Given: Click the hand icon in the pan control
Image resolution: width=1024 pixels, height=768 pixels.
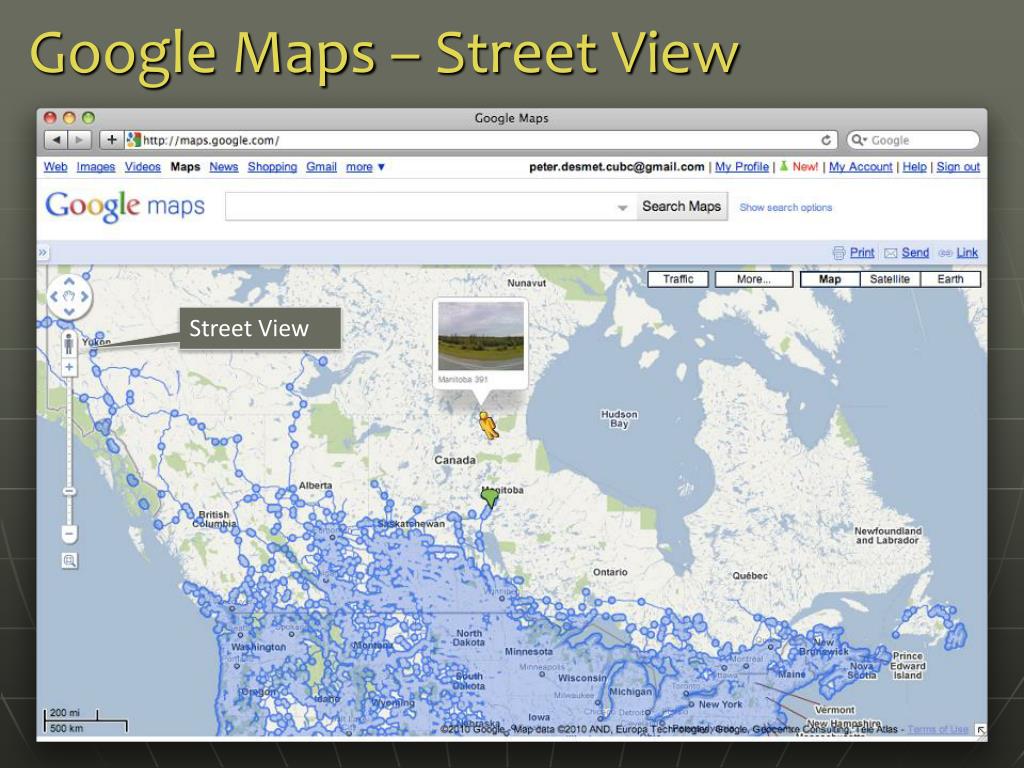Looking at the screenshot, I should (69, 296).
